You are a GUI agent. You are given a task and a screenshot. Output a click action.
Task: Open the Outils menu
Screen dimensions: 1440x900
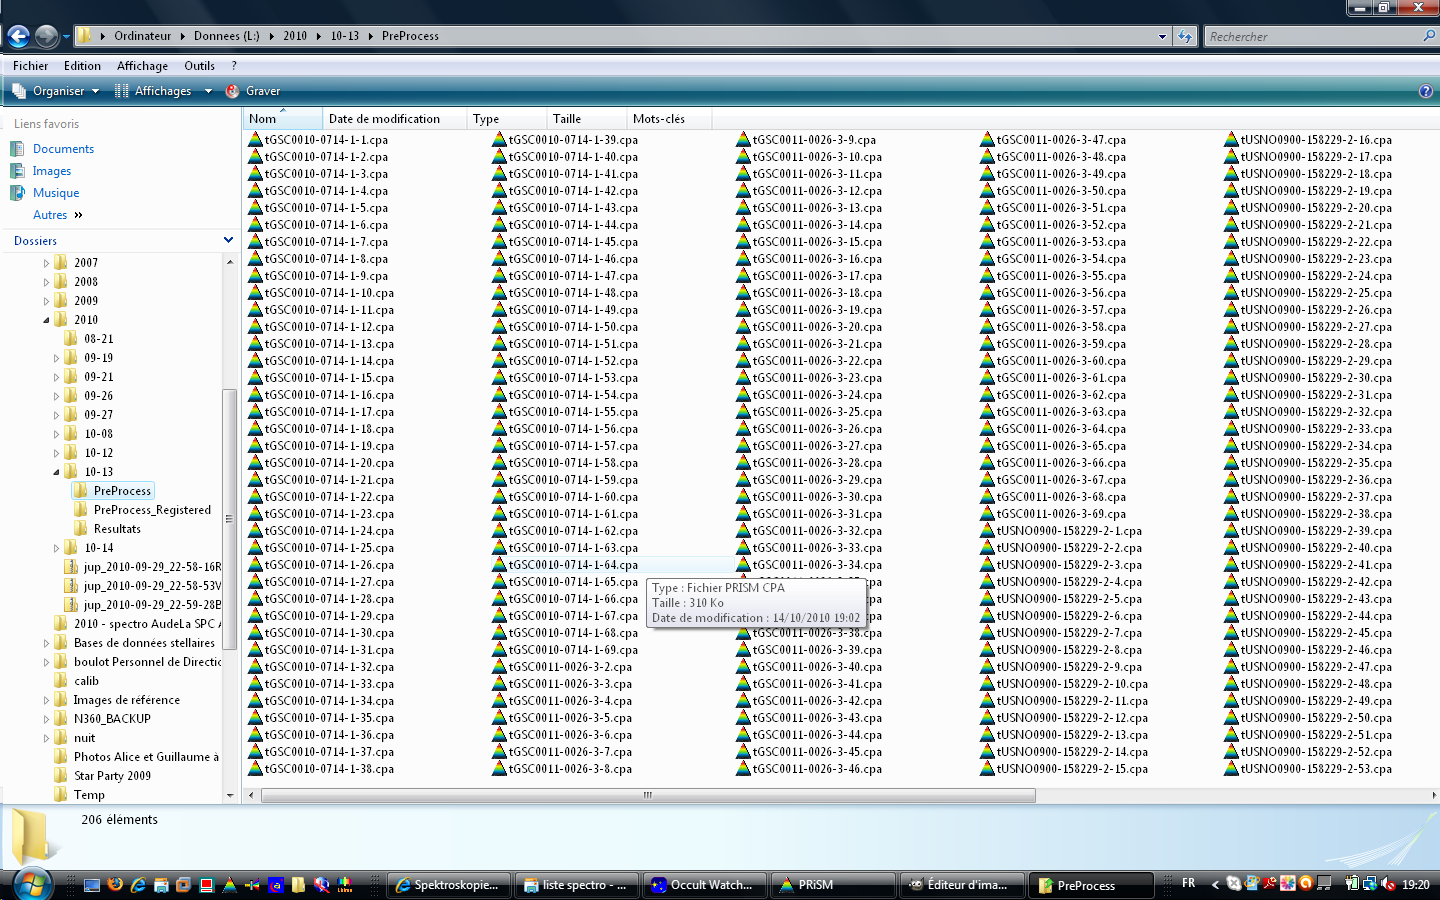[199, 66]
